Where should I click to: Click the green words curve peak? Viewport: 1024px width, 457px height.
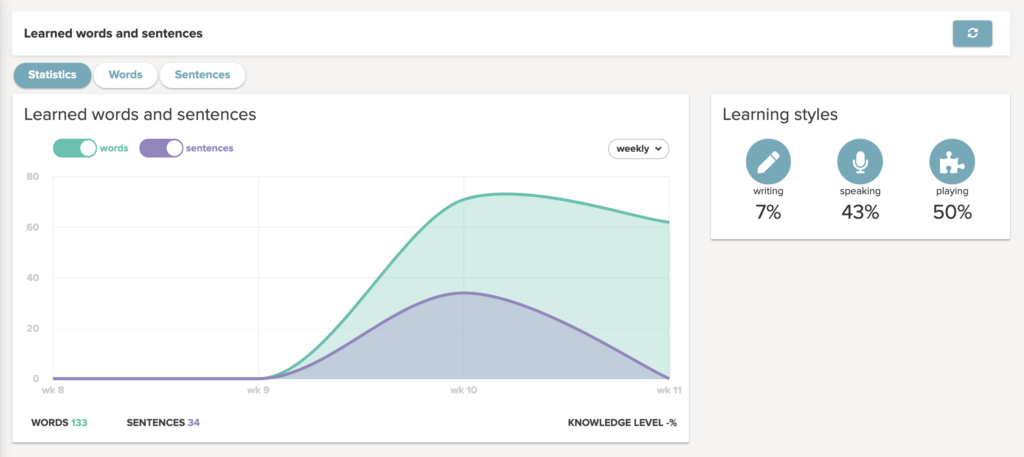506,193
